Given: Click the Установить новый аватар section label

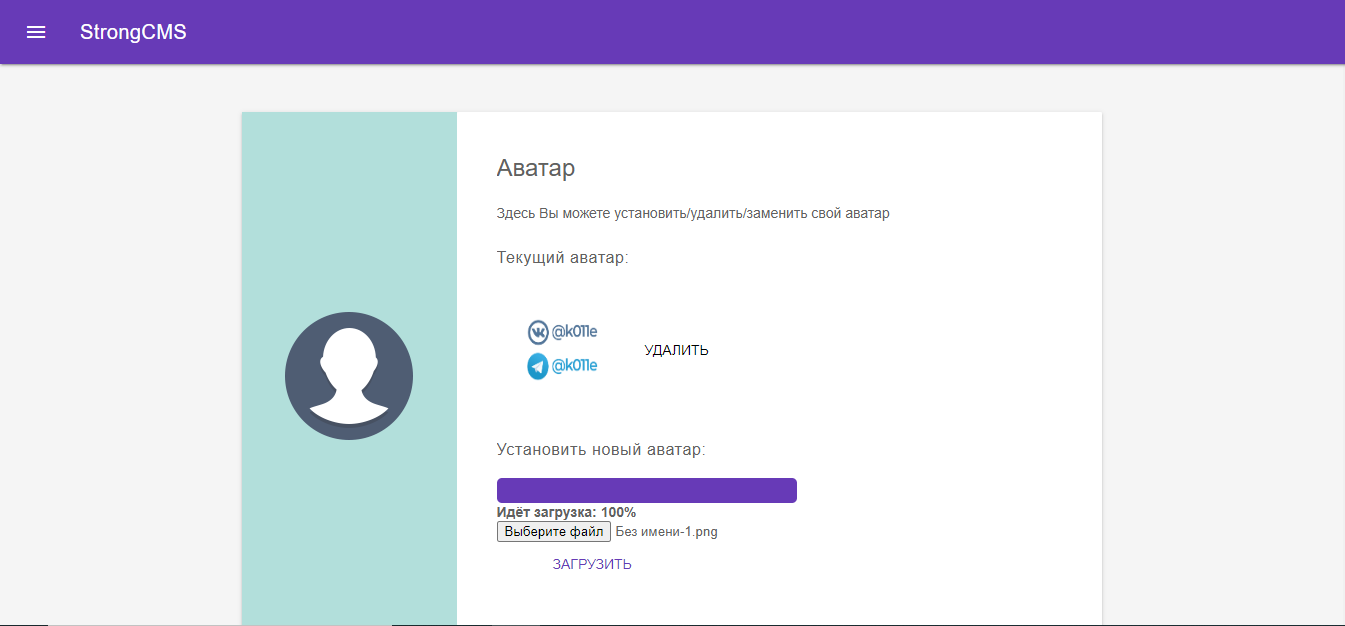Looking at the screenshot, I should [601, 450].
